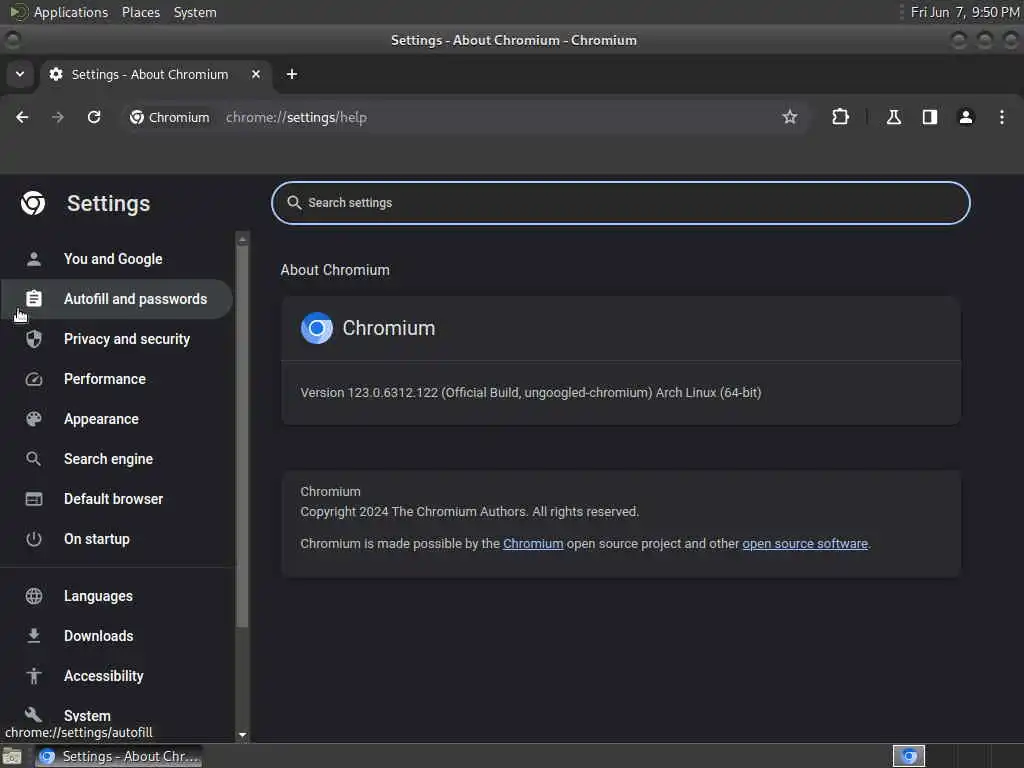Viewport: 1024px width, 768px height.
Task: Click the gauge icon for Performance
Action: click(x=34, y=379)
